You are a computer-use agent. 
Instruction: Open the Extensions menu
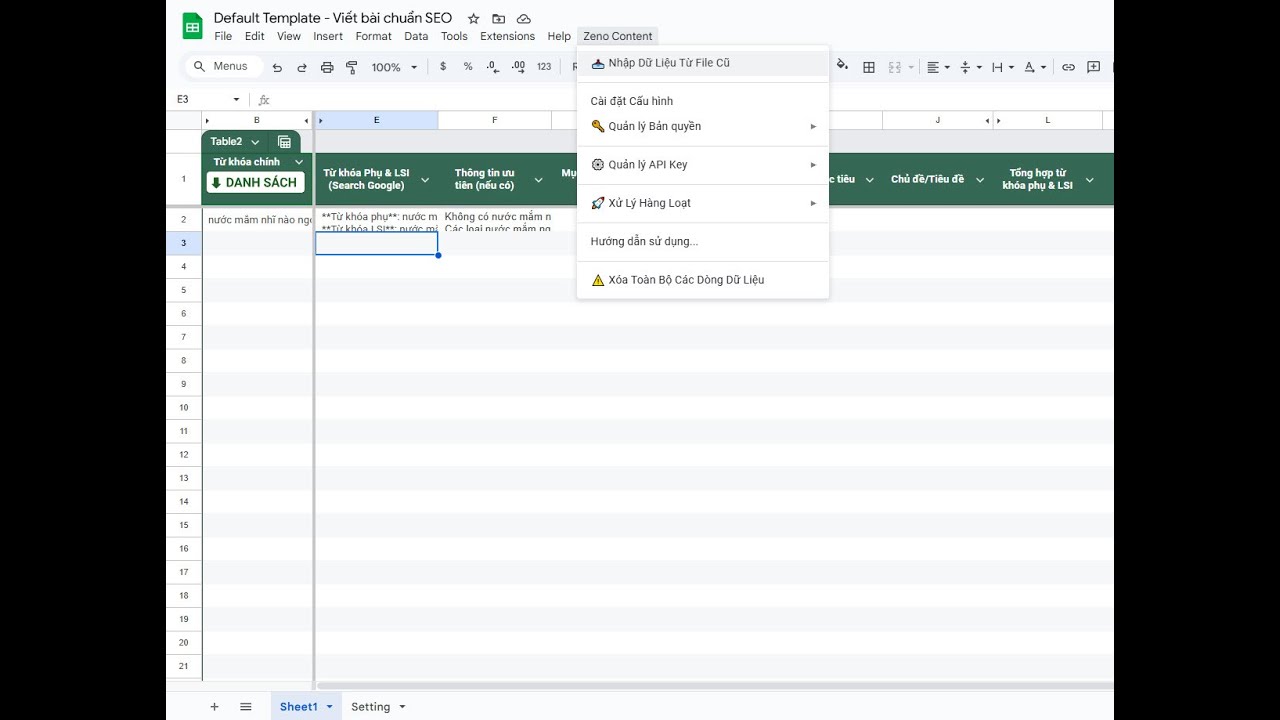pyautogui.click(x=508, y=36)
